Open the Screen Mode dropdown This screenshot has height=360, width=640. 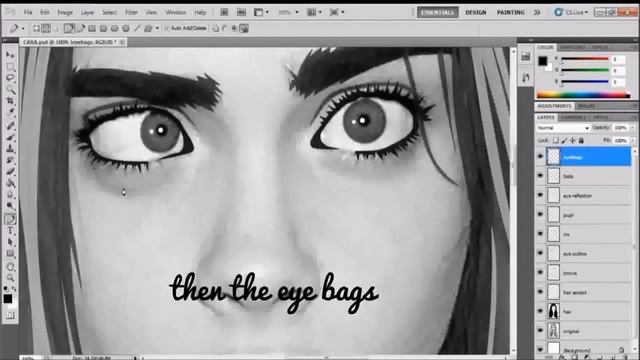pos(337,12)
